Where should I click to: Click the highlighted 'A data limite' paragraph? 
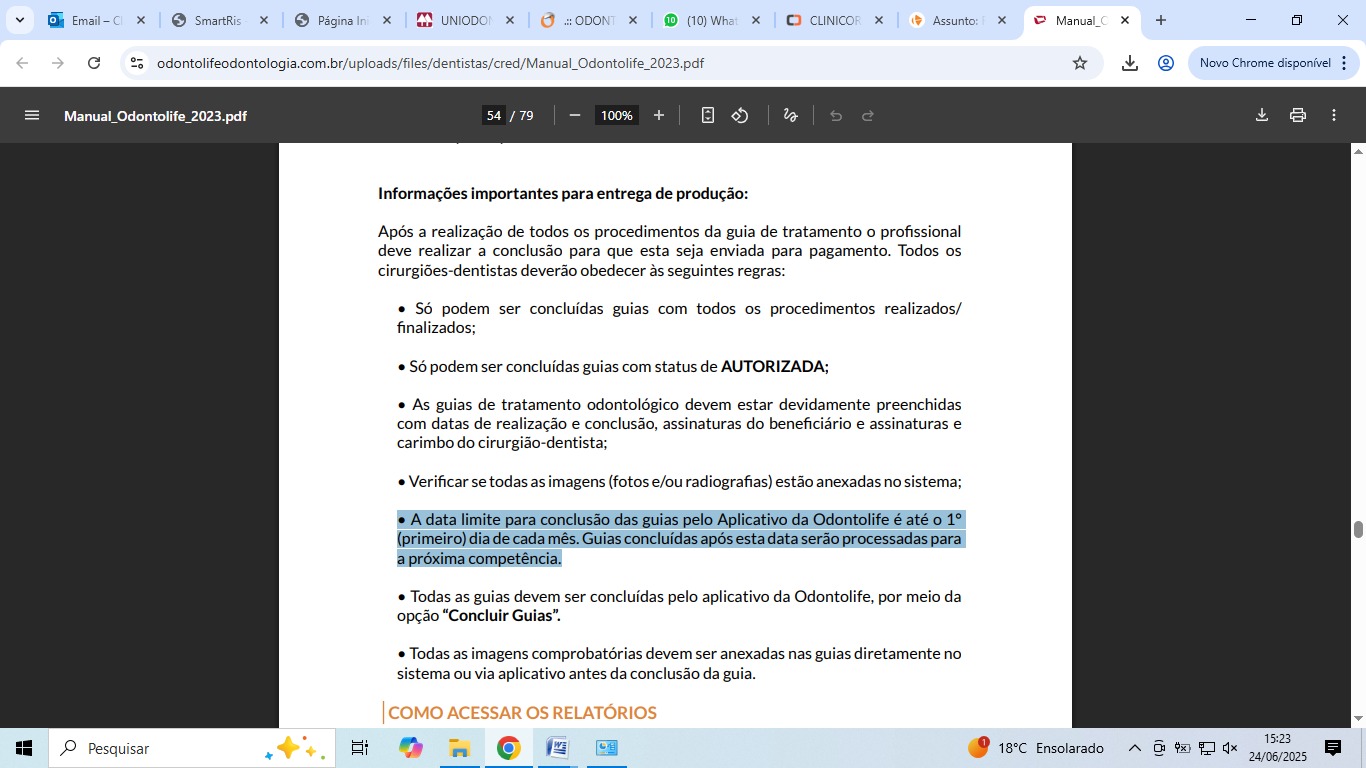pyautogui.click(x=680, y=538)
